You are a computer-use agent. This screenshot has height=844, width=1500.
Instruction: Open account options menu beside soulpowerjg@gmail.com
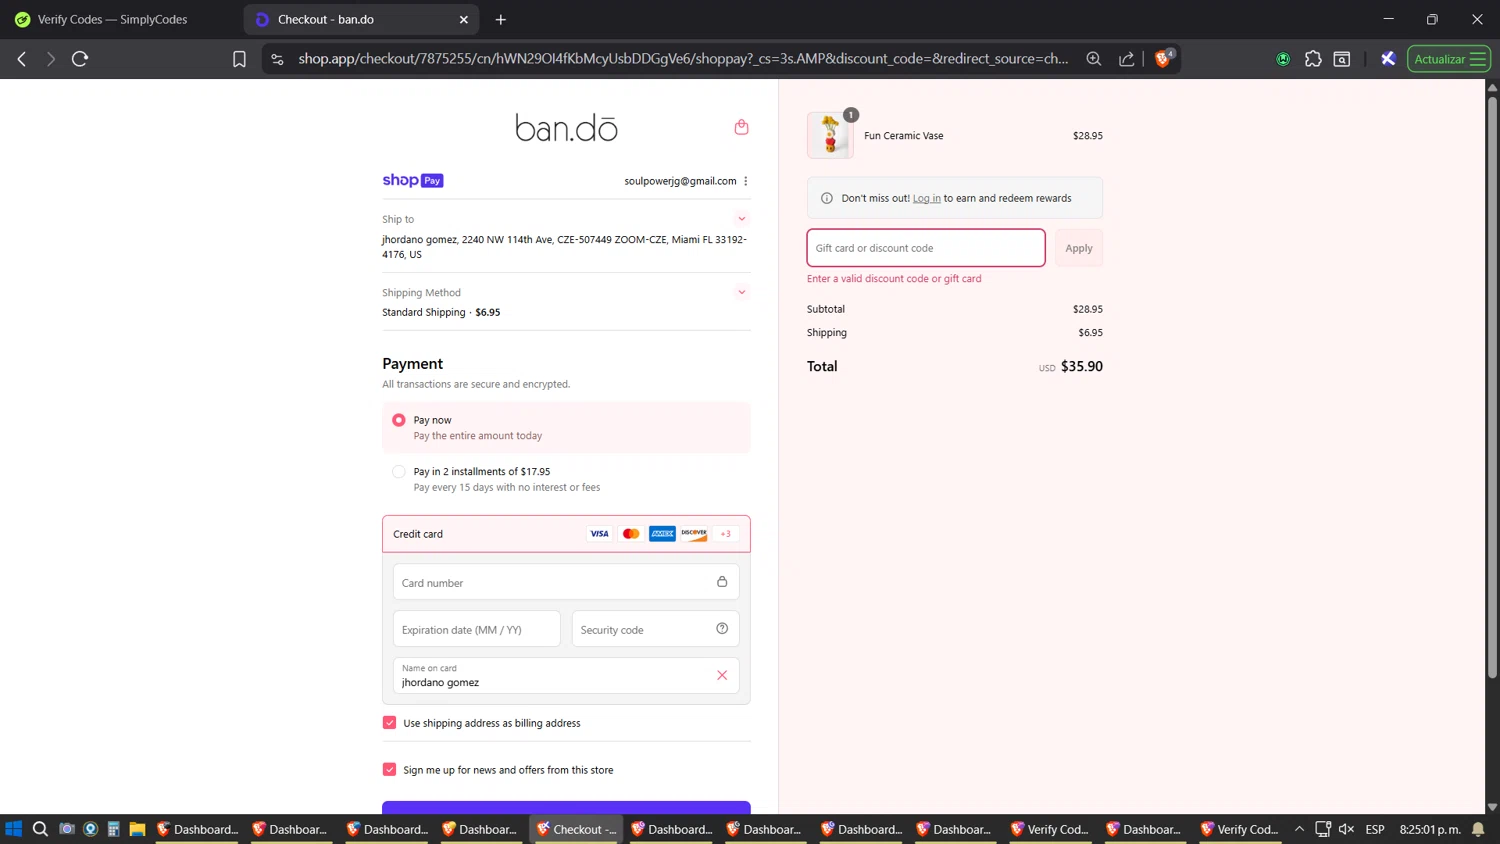pos(746,181)
